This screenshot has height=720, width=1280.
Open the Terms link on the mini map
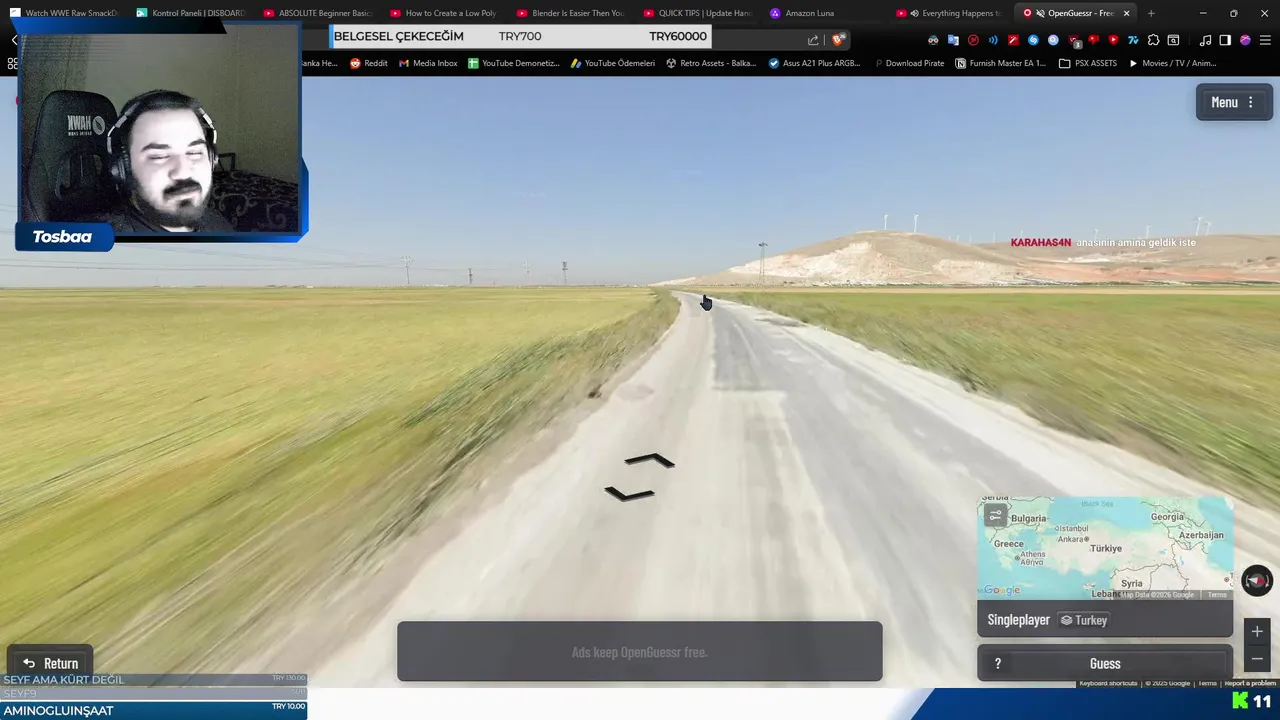(x=1216, y=595)
